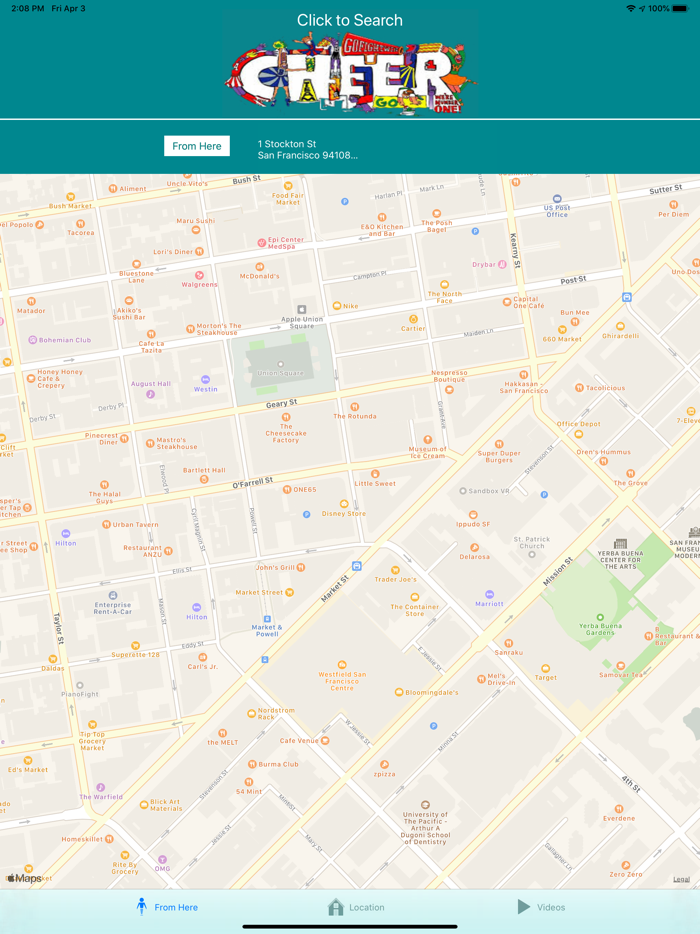Tap the PianoFight marker
This screenshot has height=934, width=700.
point(80,686)
